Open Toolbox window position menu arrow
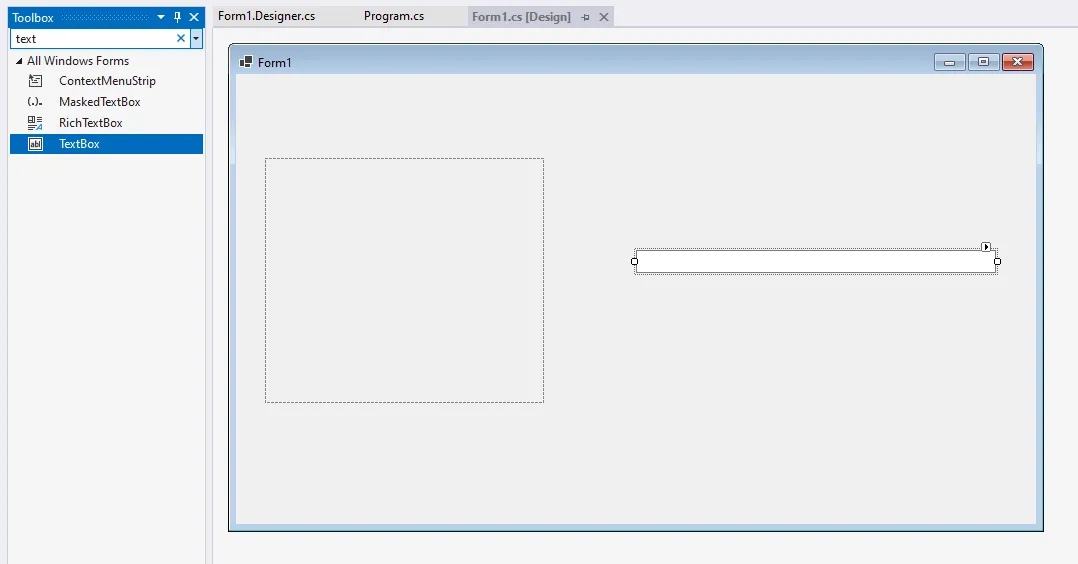 [161, 17]
